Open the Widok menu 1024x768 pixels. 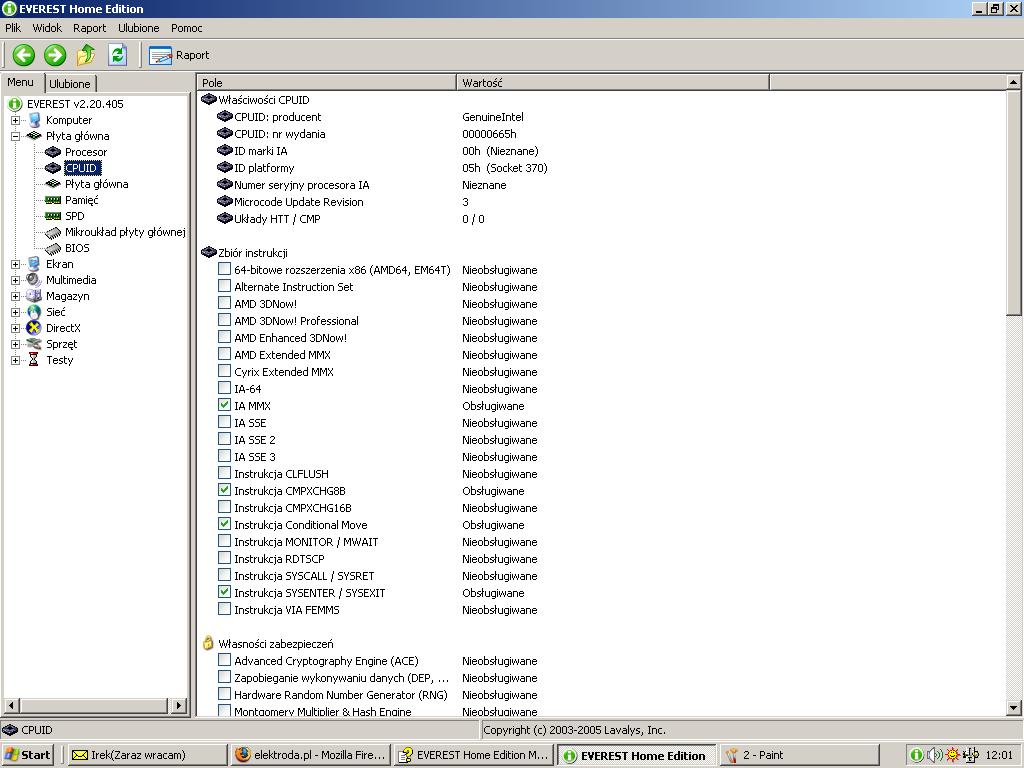47,28
